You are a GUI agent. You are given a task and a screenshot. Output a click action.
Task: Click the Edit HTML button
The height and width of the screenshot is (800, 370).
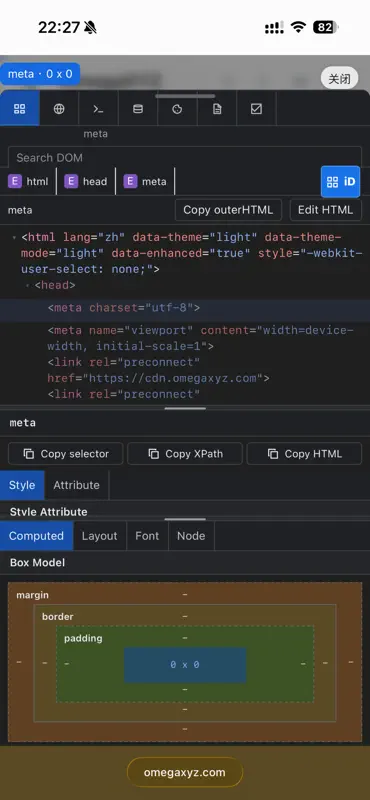326,210
